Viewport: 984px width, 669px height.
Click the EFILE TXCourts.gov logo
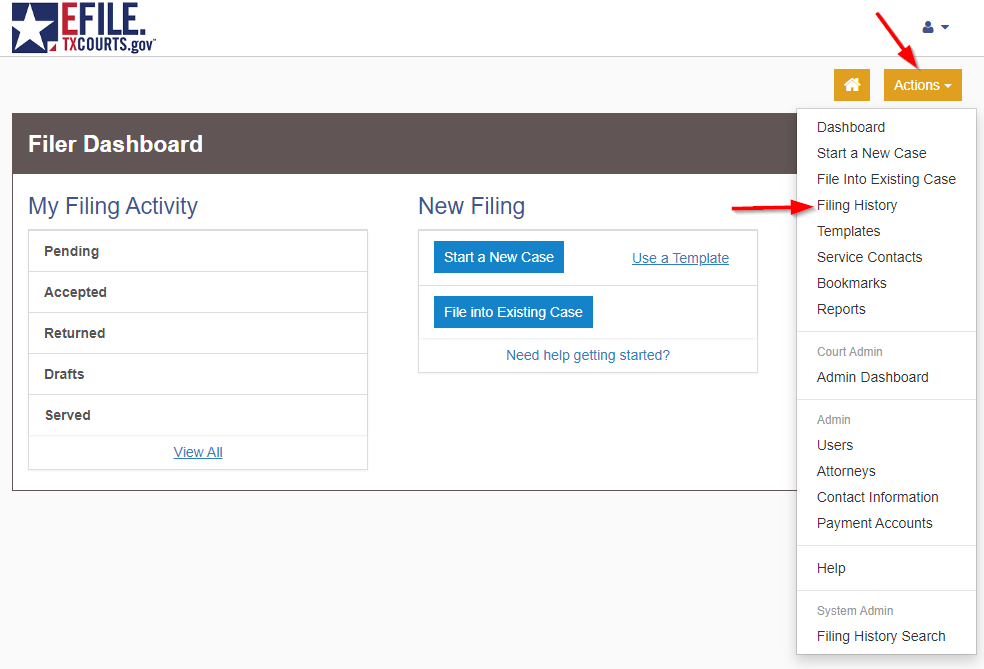coord(84,28)
